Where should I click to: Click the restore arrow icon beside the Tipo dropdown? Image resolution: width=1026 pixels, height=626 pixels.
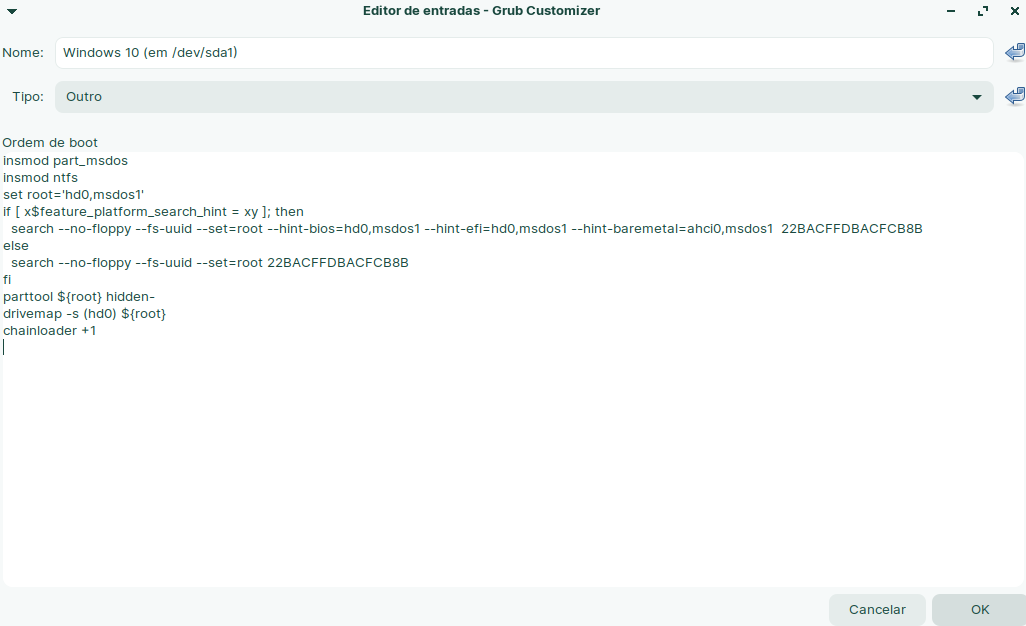tap(1015, 96)
